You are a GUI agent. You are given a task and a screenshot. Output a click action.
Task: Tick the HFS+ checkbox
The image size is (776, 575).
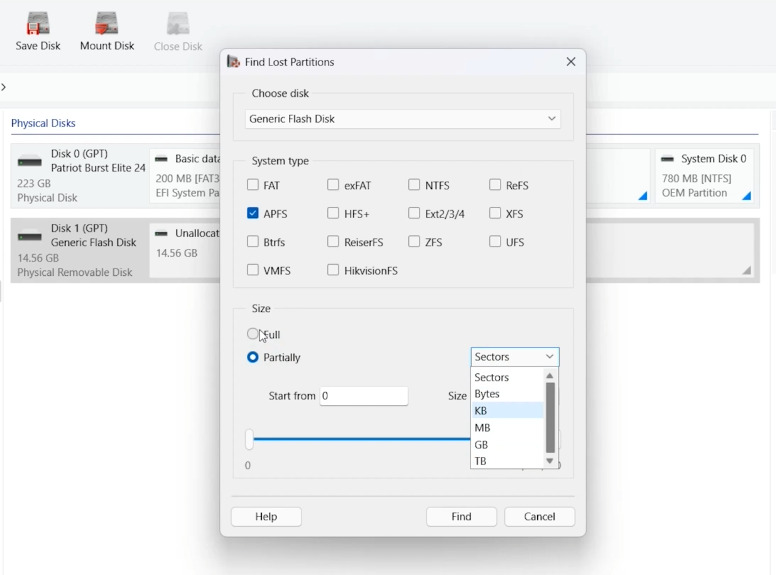tap(333, 213)
